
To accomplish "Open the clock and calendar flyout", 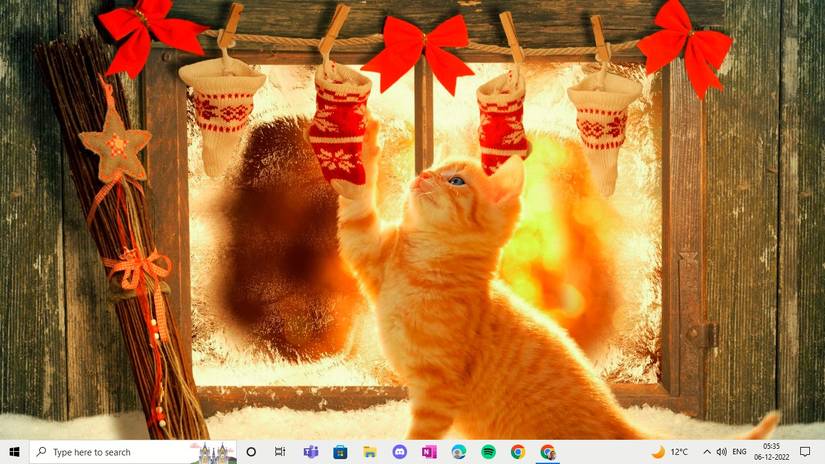I will click(771, 452).
